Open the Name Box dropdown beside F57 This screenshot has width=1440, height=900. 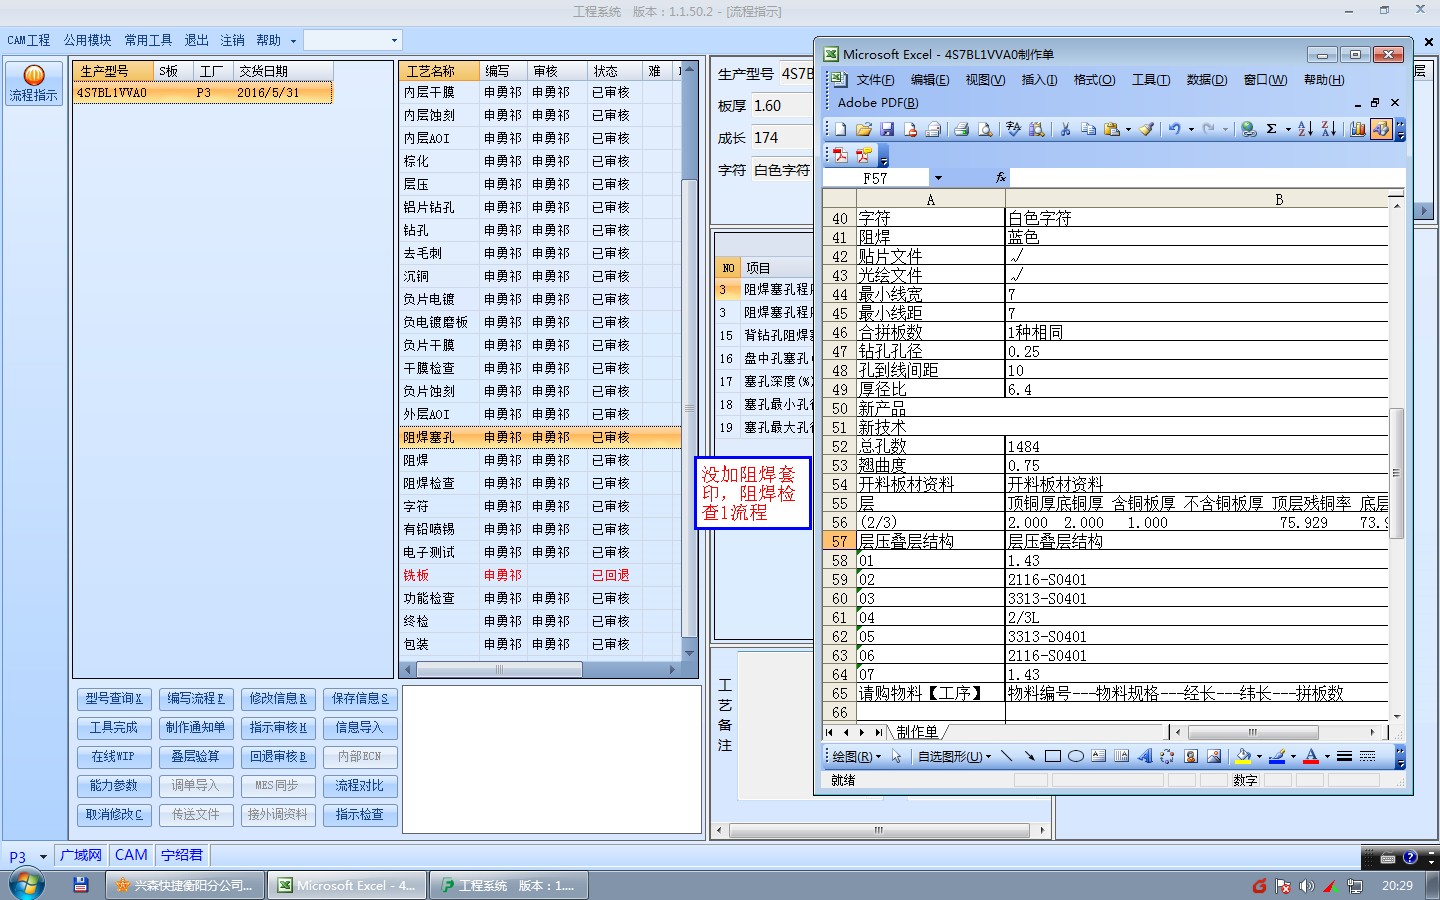coord(938,178)
